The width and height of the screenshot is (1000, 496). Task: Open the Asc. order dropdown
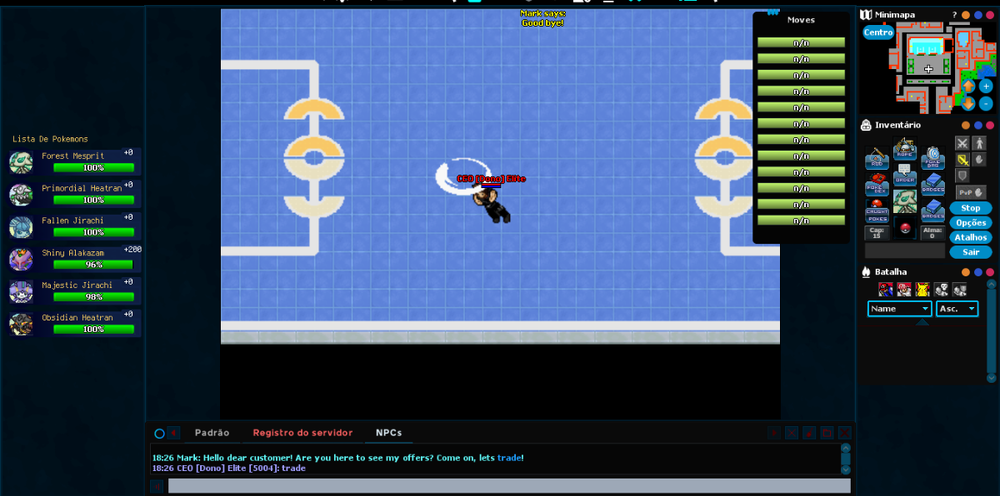(957, 309)
